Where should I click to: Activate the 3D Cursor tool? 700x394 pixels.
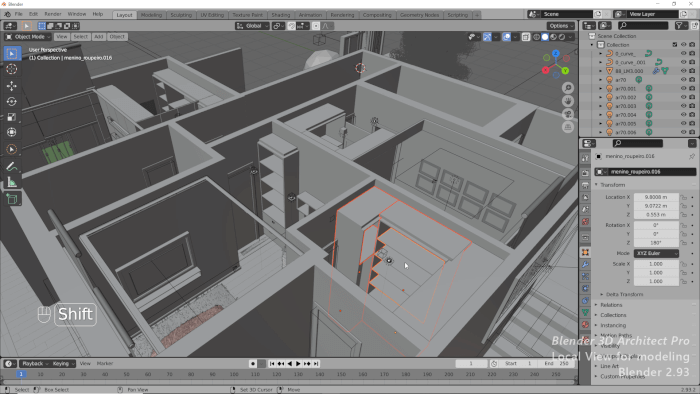click(12, 69)
